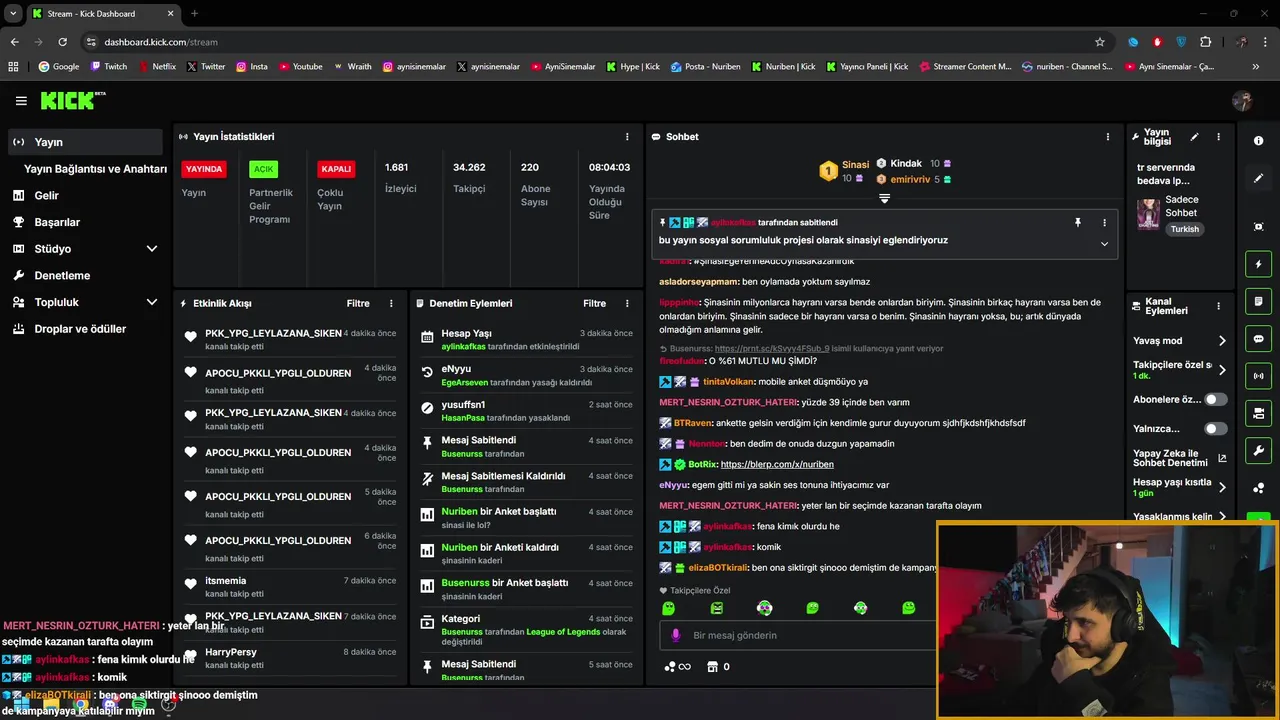The height and width of the screenshot is (720, 1280).
Task: Open Takipçilere özel settings arrow
Action: (x=1222, y=370)
